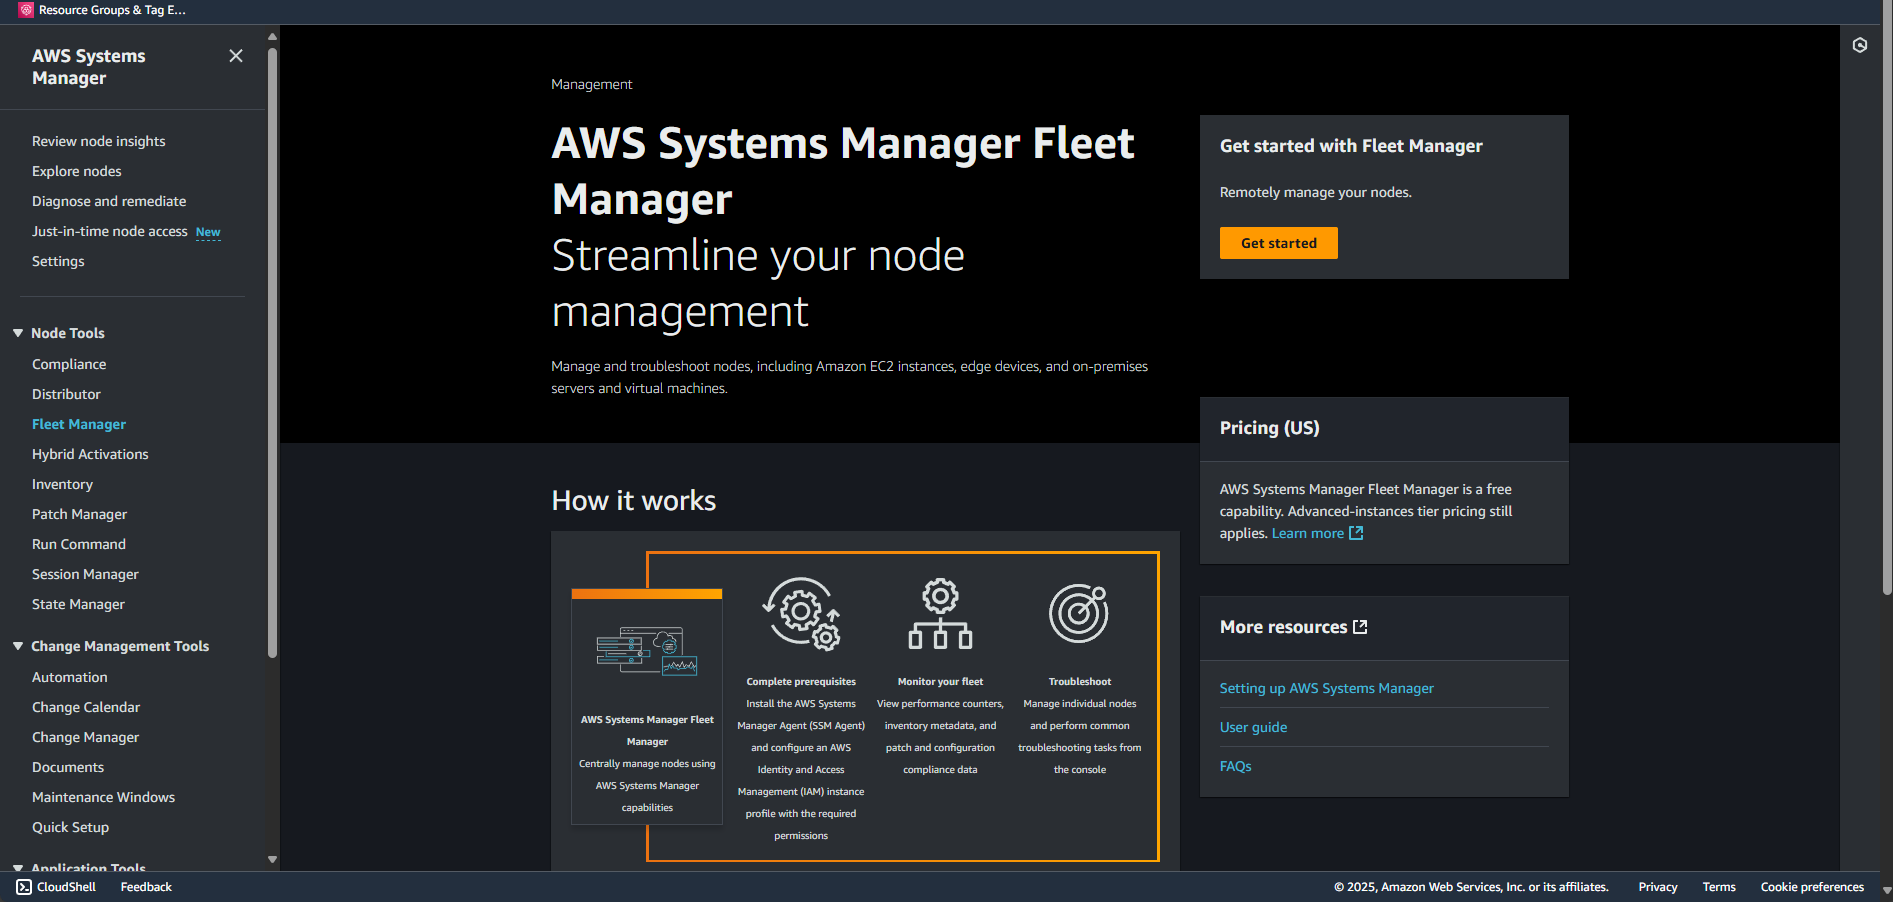Open Just-in-time node access page
This screenshot has height=902, width=1893.
tap(109, 231)
